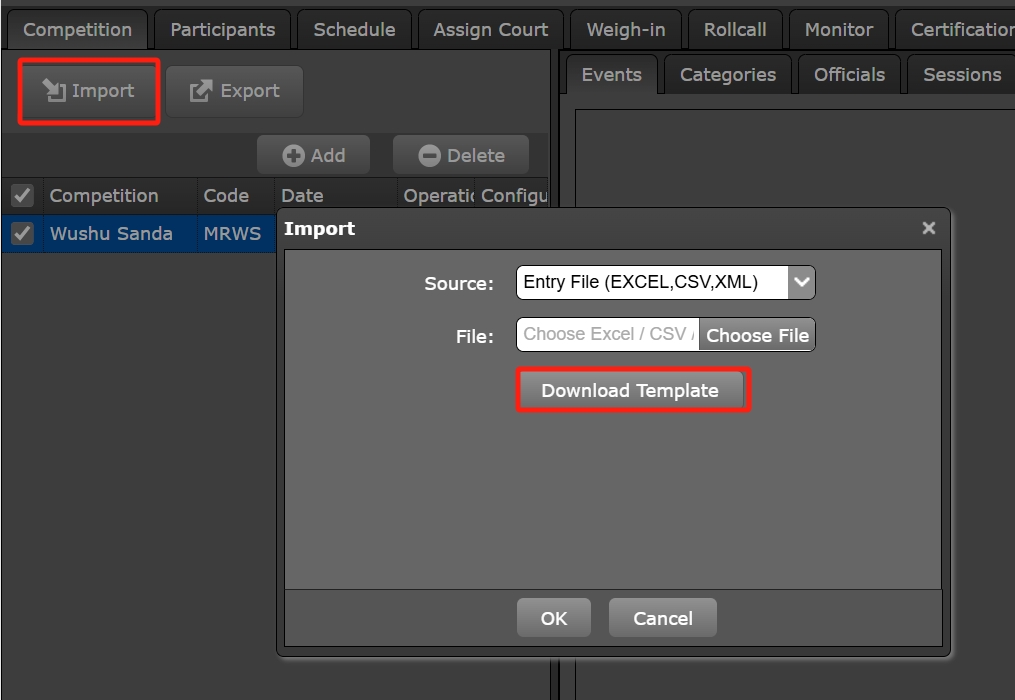Switch to the Schedule tab
Screen dimensions: 1015x700
(354, 29)
